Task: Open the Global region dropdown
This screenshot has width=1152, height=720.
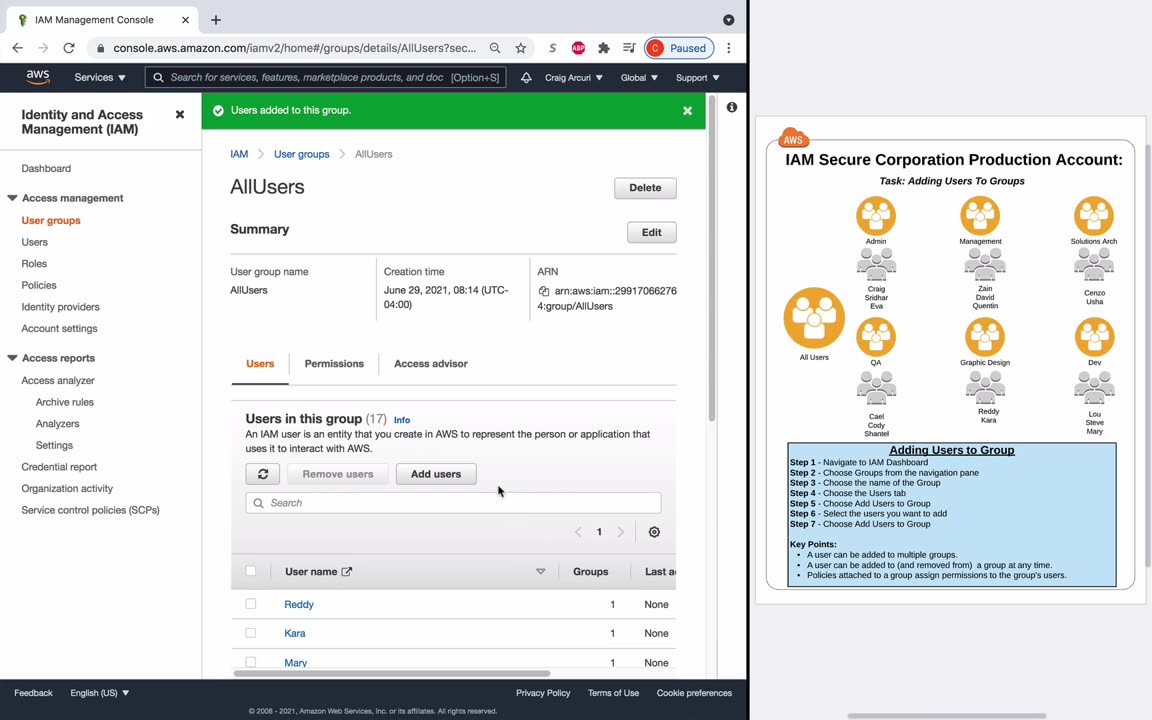Action: (x=639, y=77)
